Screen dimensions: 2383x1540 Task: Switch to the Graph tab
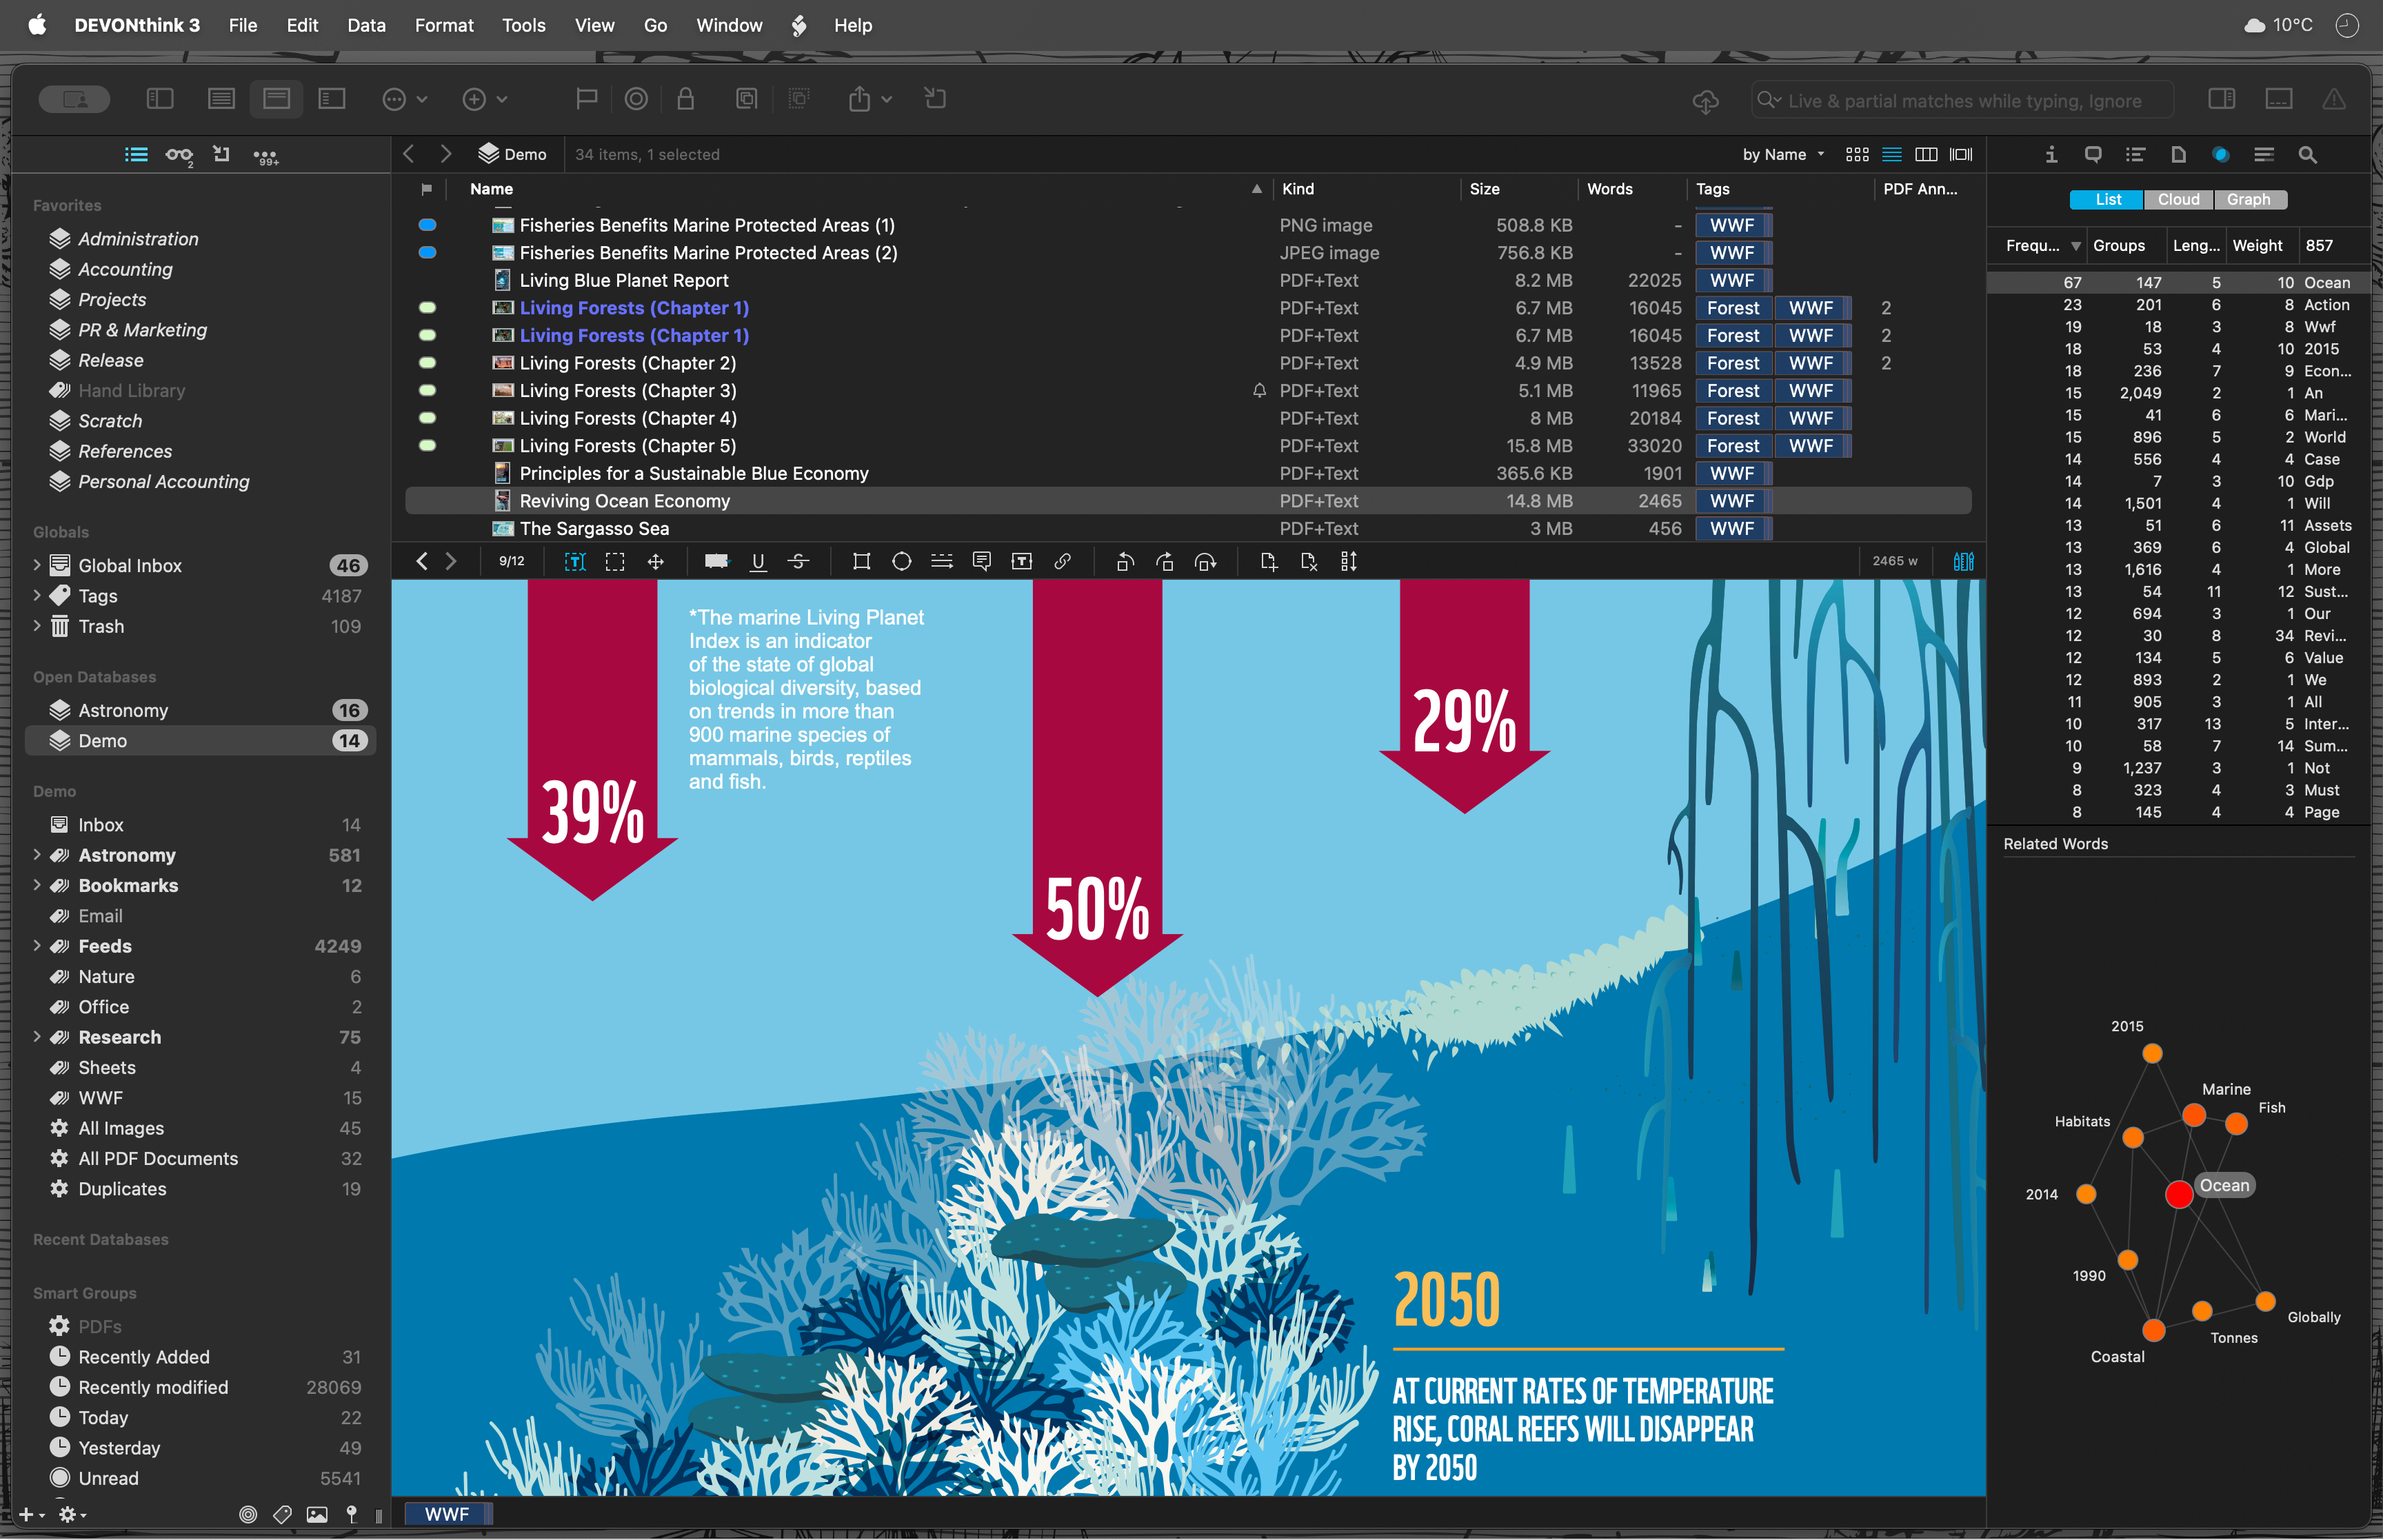click(2249, 200)
